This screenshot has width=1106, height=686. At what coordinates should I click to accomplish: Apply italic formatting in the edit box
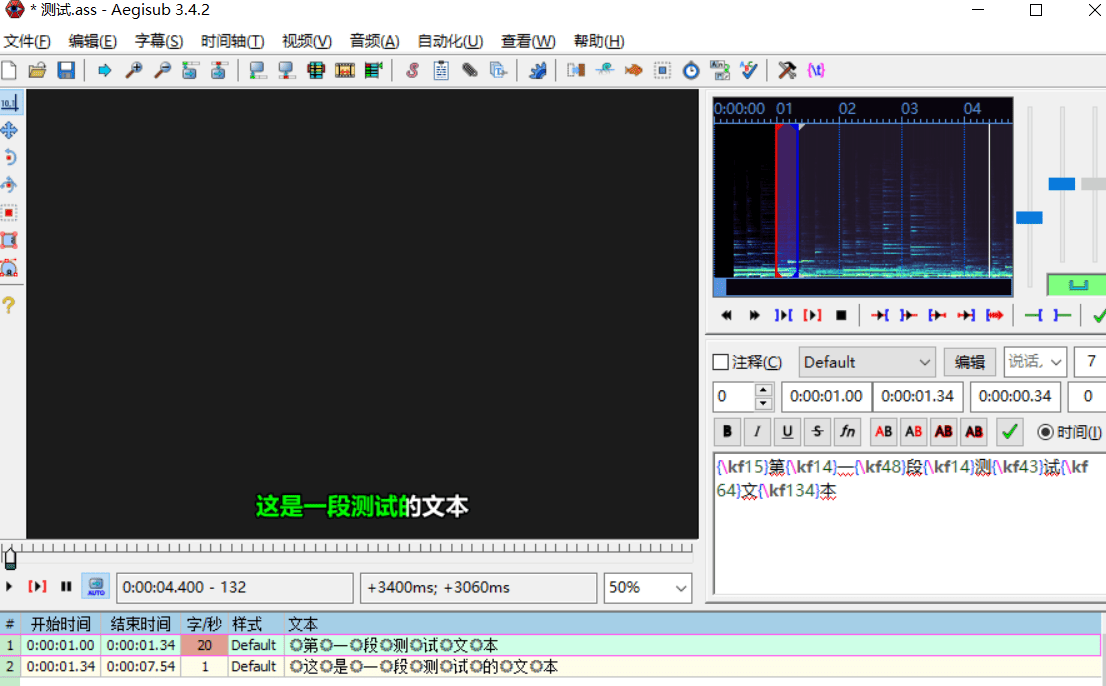(757, 431)
